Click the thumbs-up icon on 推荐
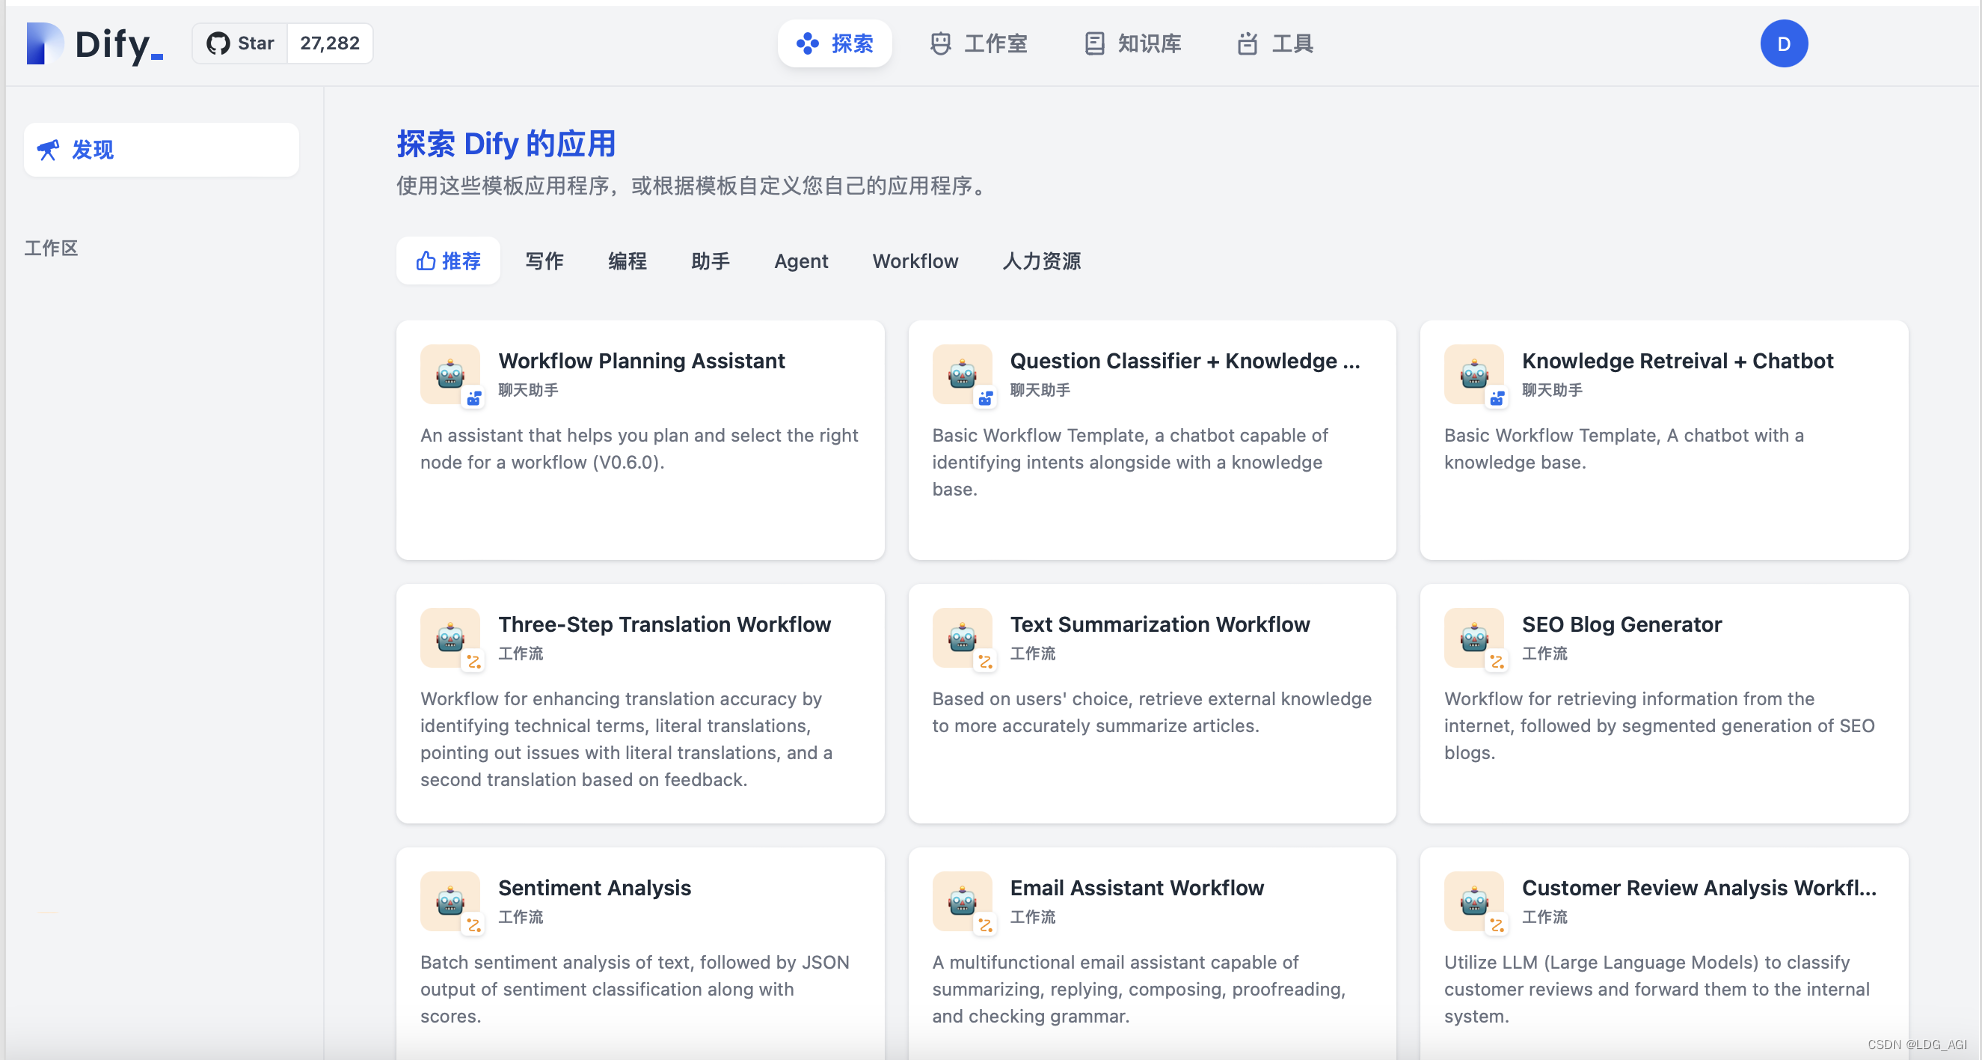The image size is (1982, 1060). click(x=426, y=261)
